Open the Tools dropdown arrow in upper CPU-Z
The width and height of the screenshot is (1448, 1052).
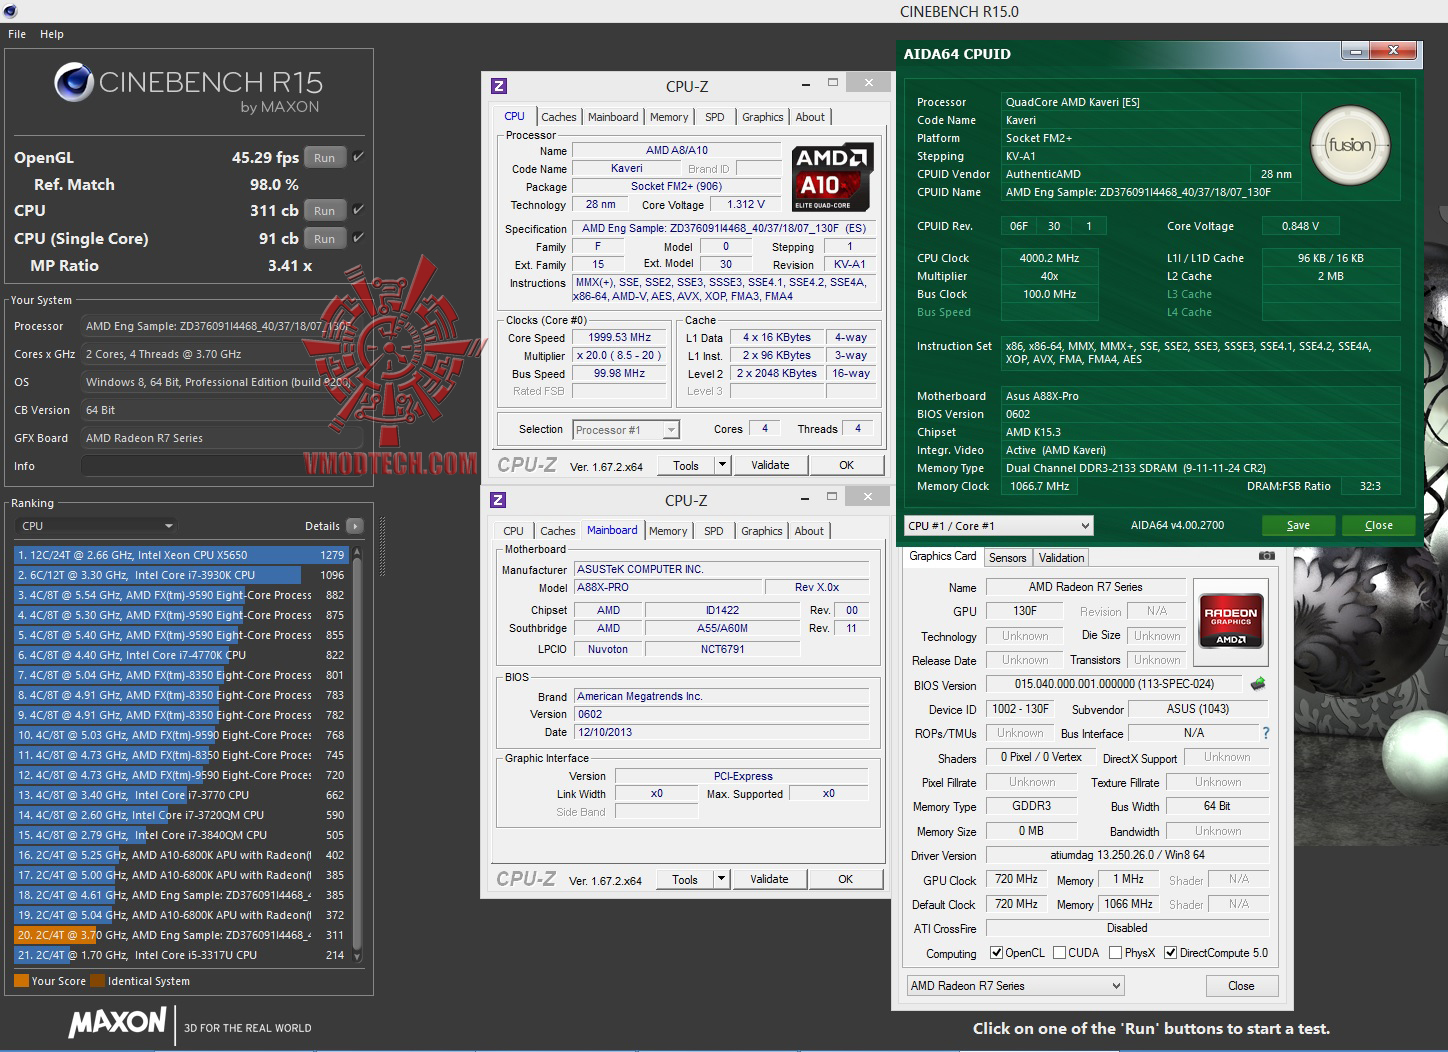pyautogui.click(x=721, y=465)
